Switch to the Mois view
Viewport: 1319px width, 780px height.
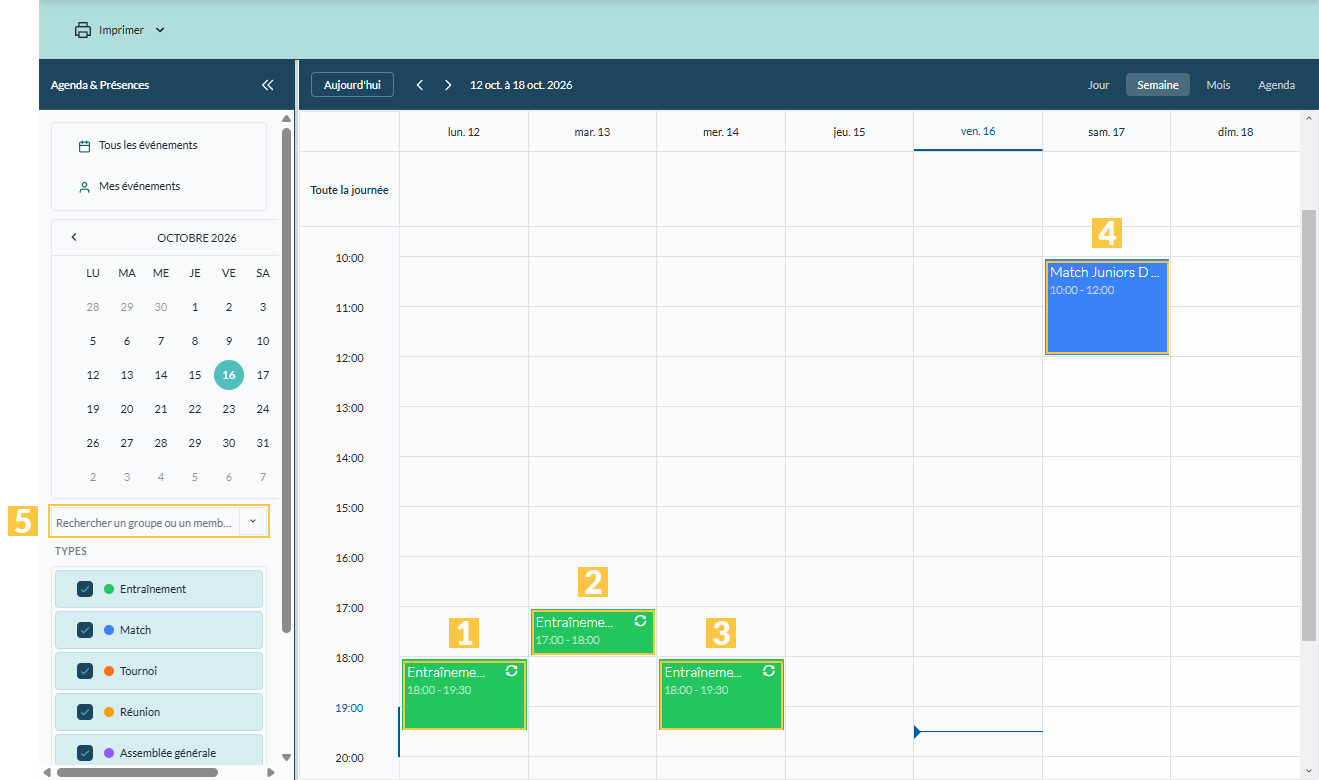pyautogui.click(x=1218, y=85)
